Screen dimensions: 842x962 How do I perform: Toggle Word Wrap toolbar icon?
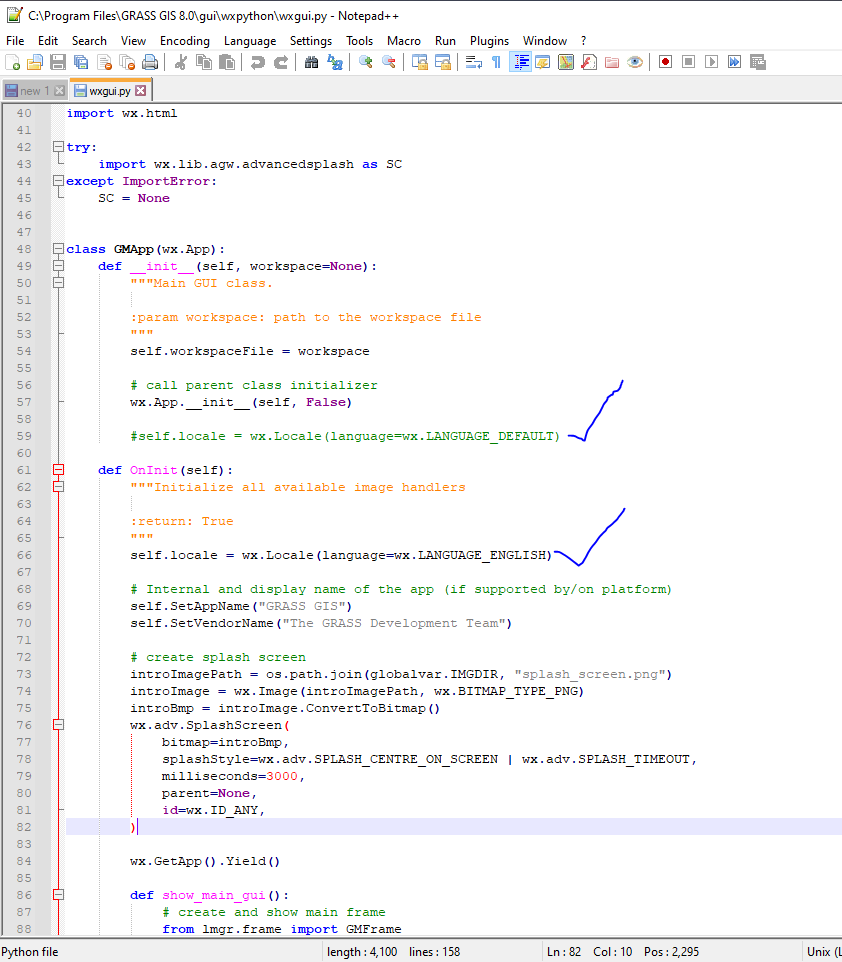pyautogui.click(x=474, y=62)
